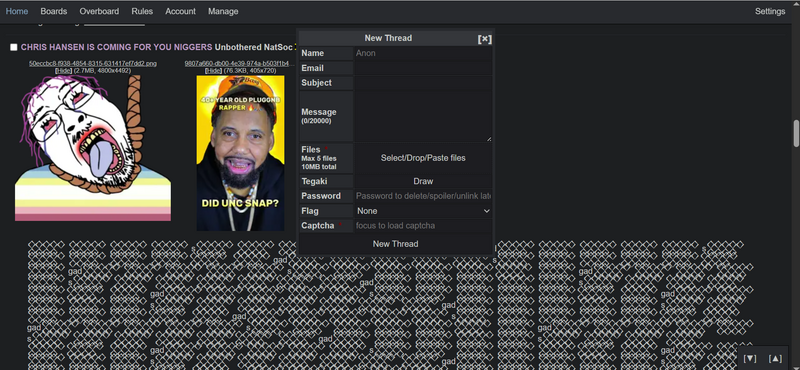Focus the Password field
Image resolution: width=800 pixels, height=370 pixels.
pyautogui.click(x=423, y=196)
